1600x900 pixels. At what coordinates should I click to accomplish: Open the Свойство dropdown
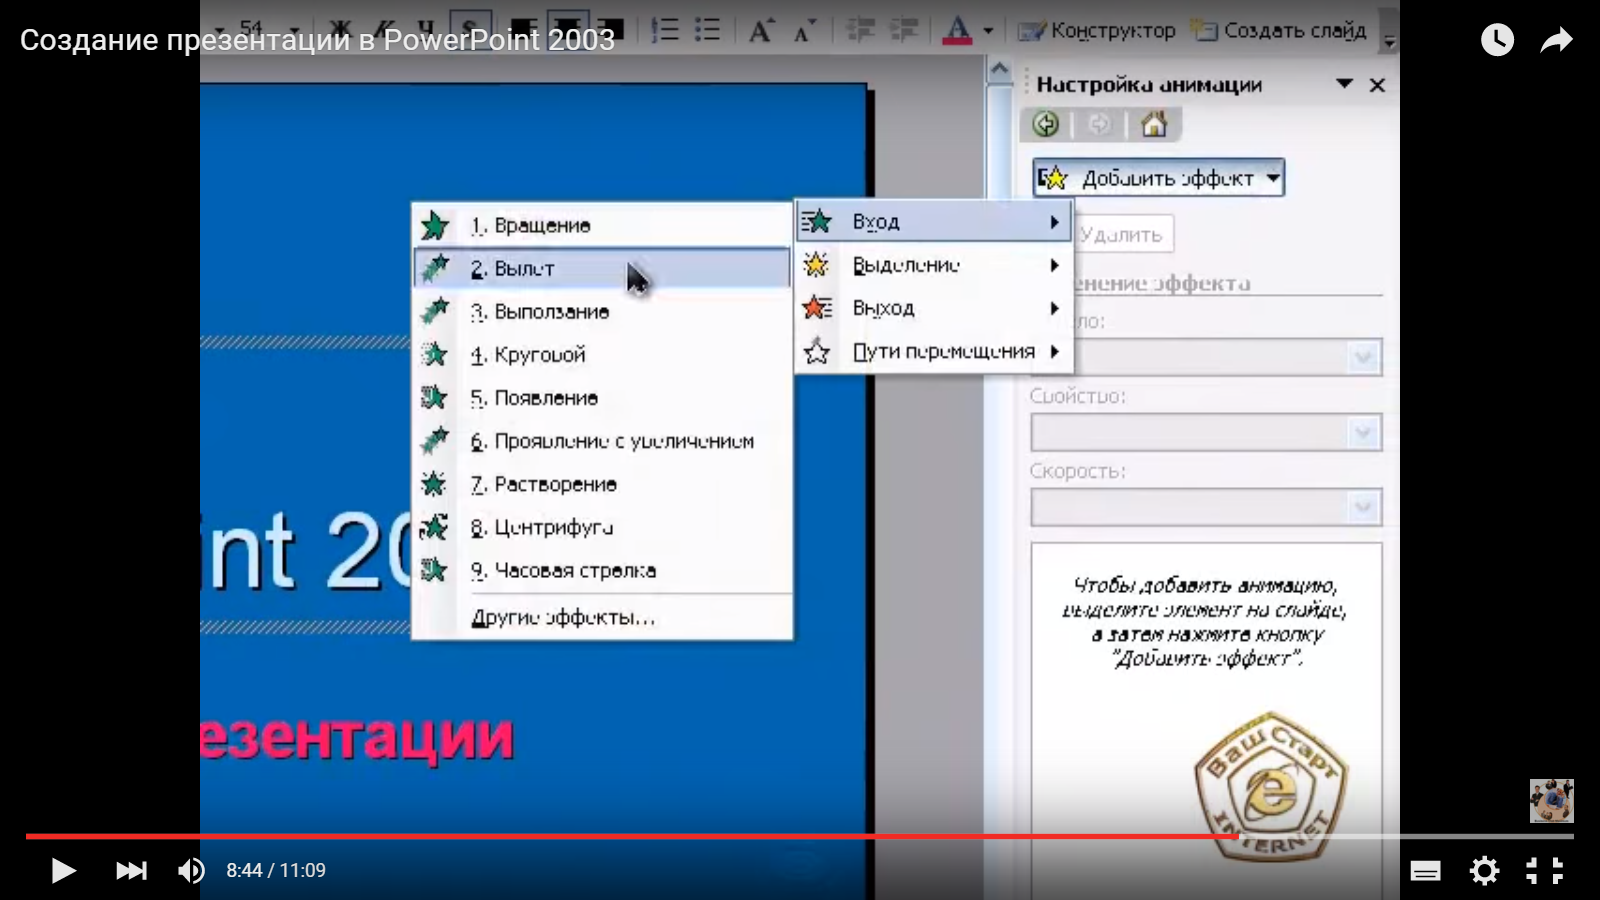[x=1206, y=432]
